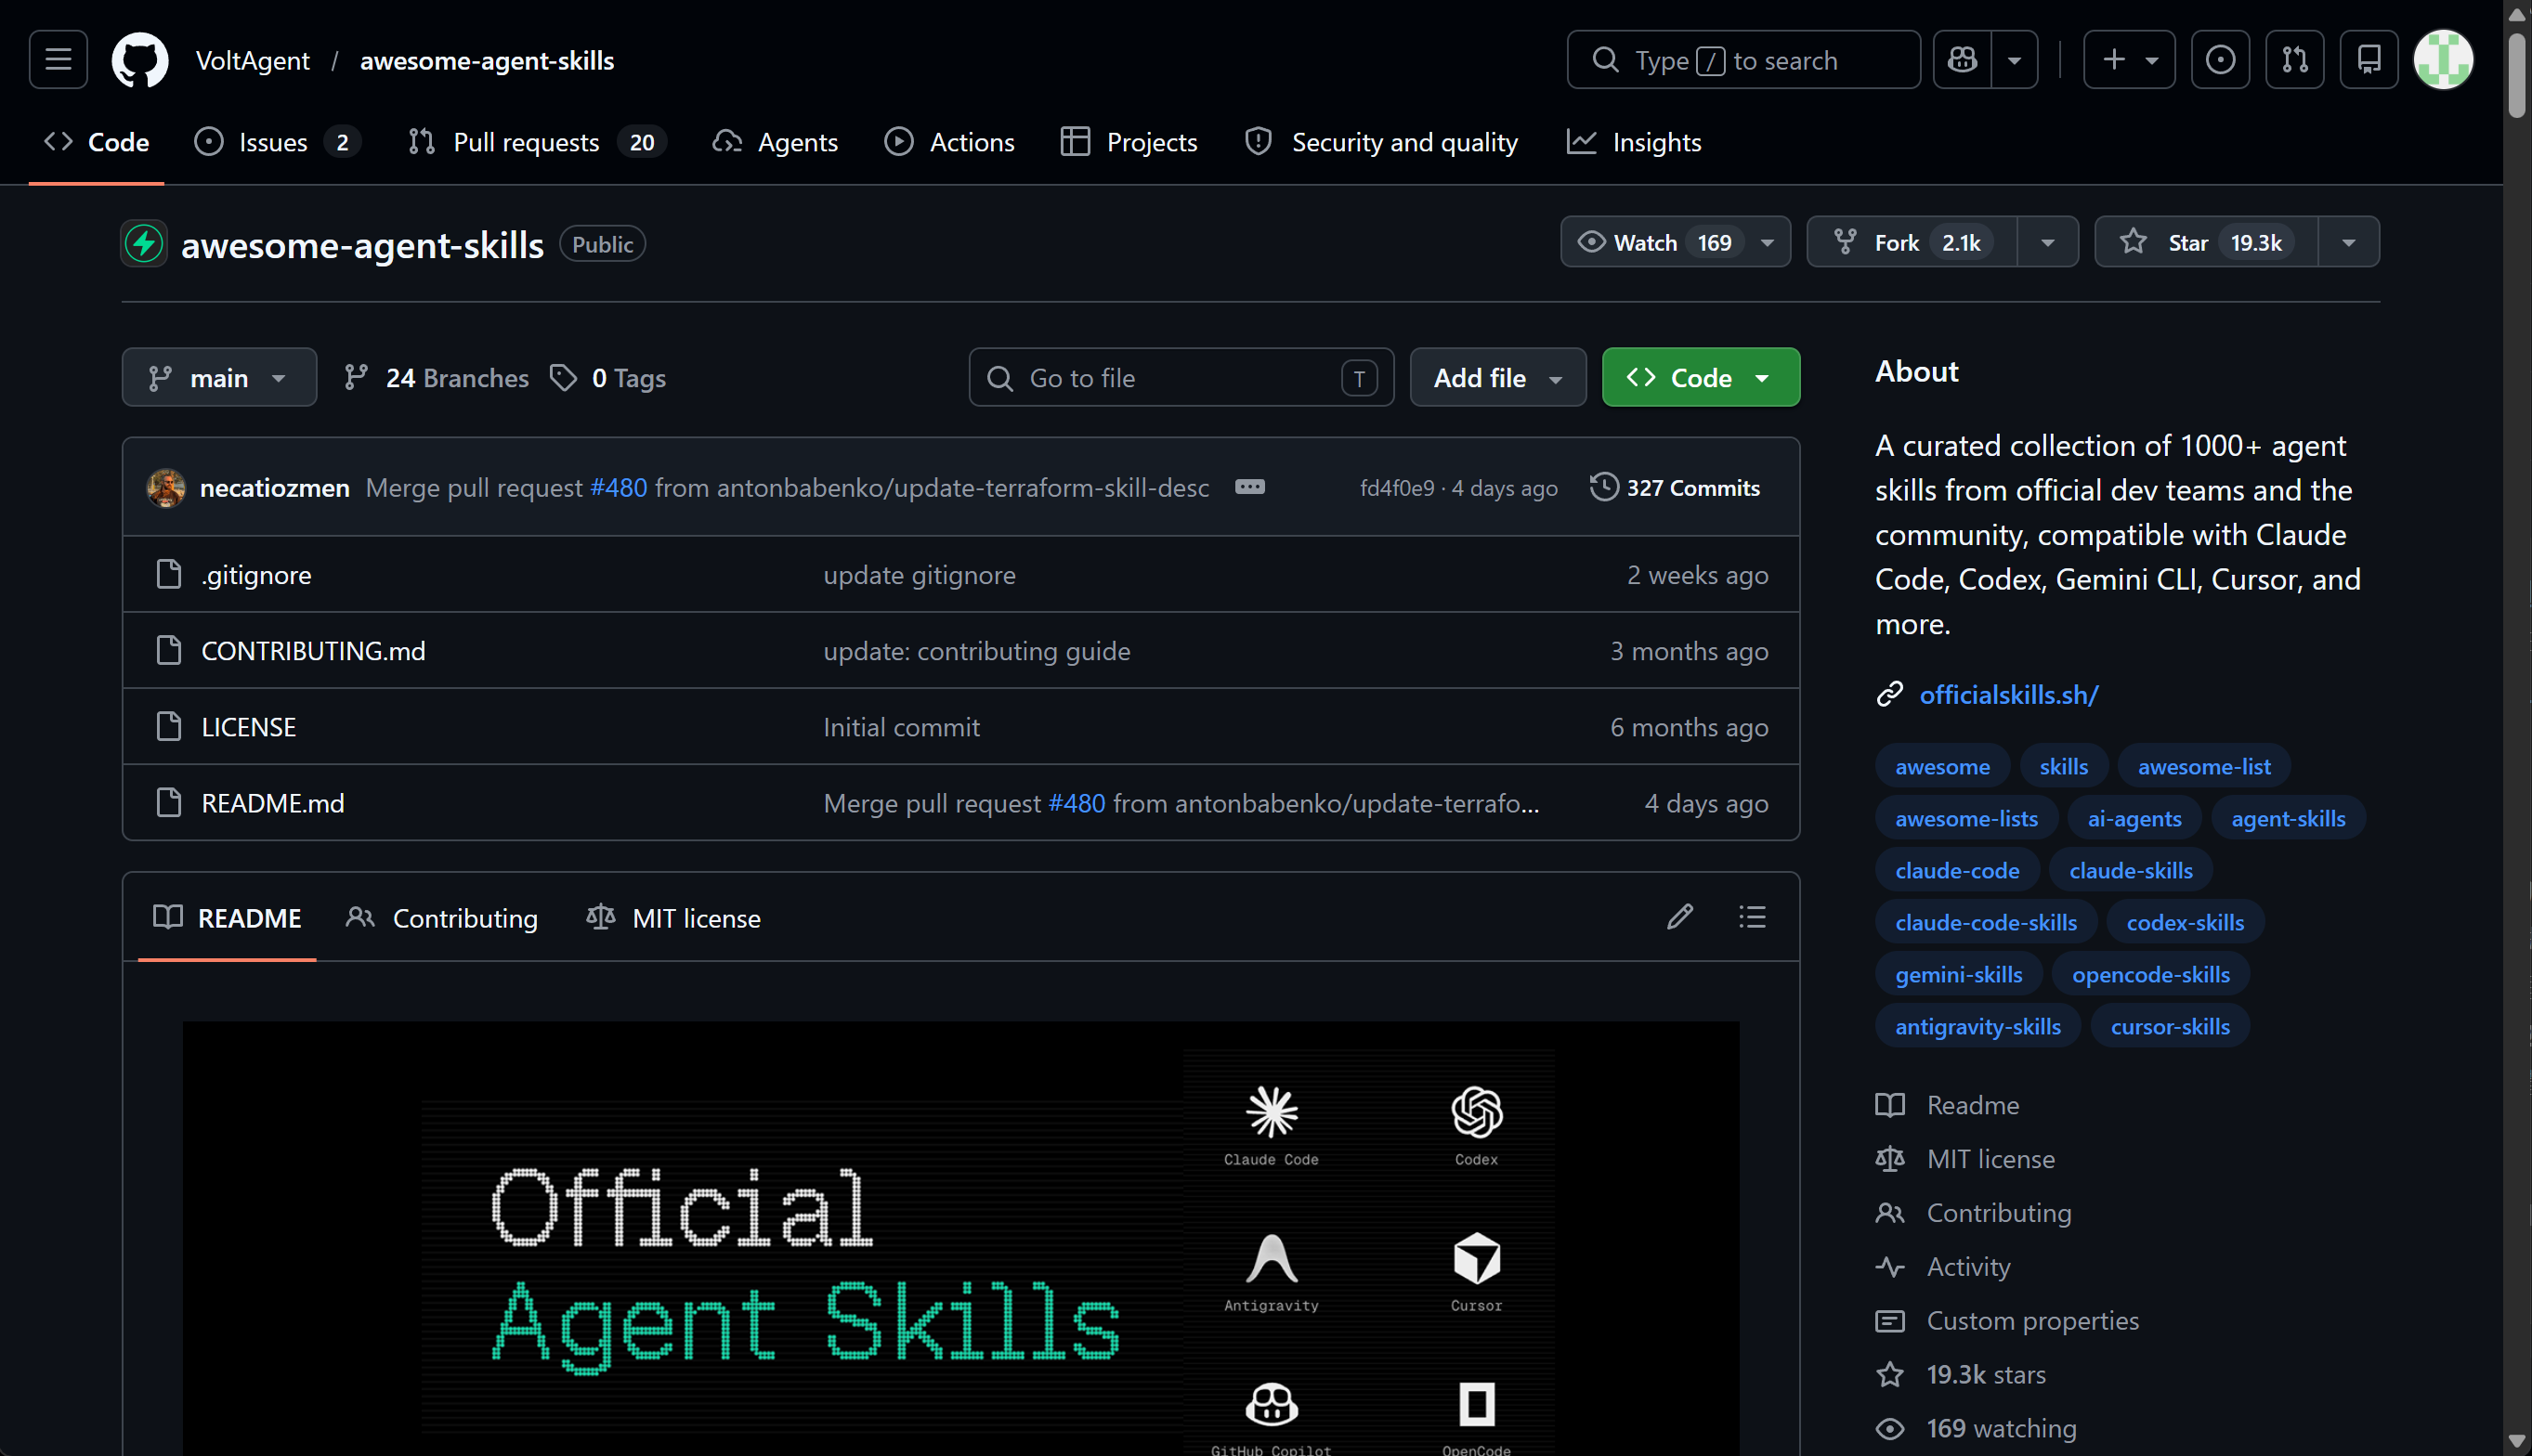Select the Contributing tab in README panel
The width and height of the screenshot is (2532, 1456).
point(442,917)
